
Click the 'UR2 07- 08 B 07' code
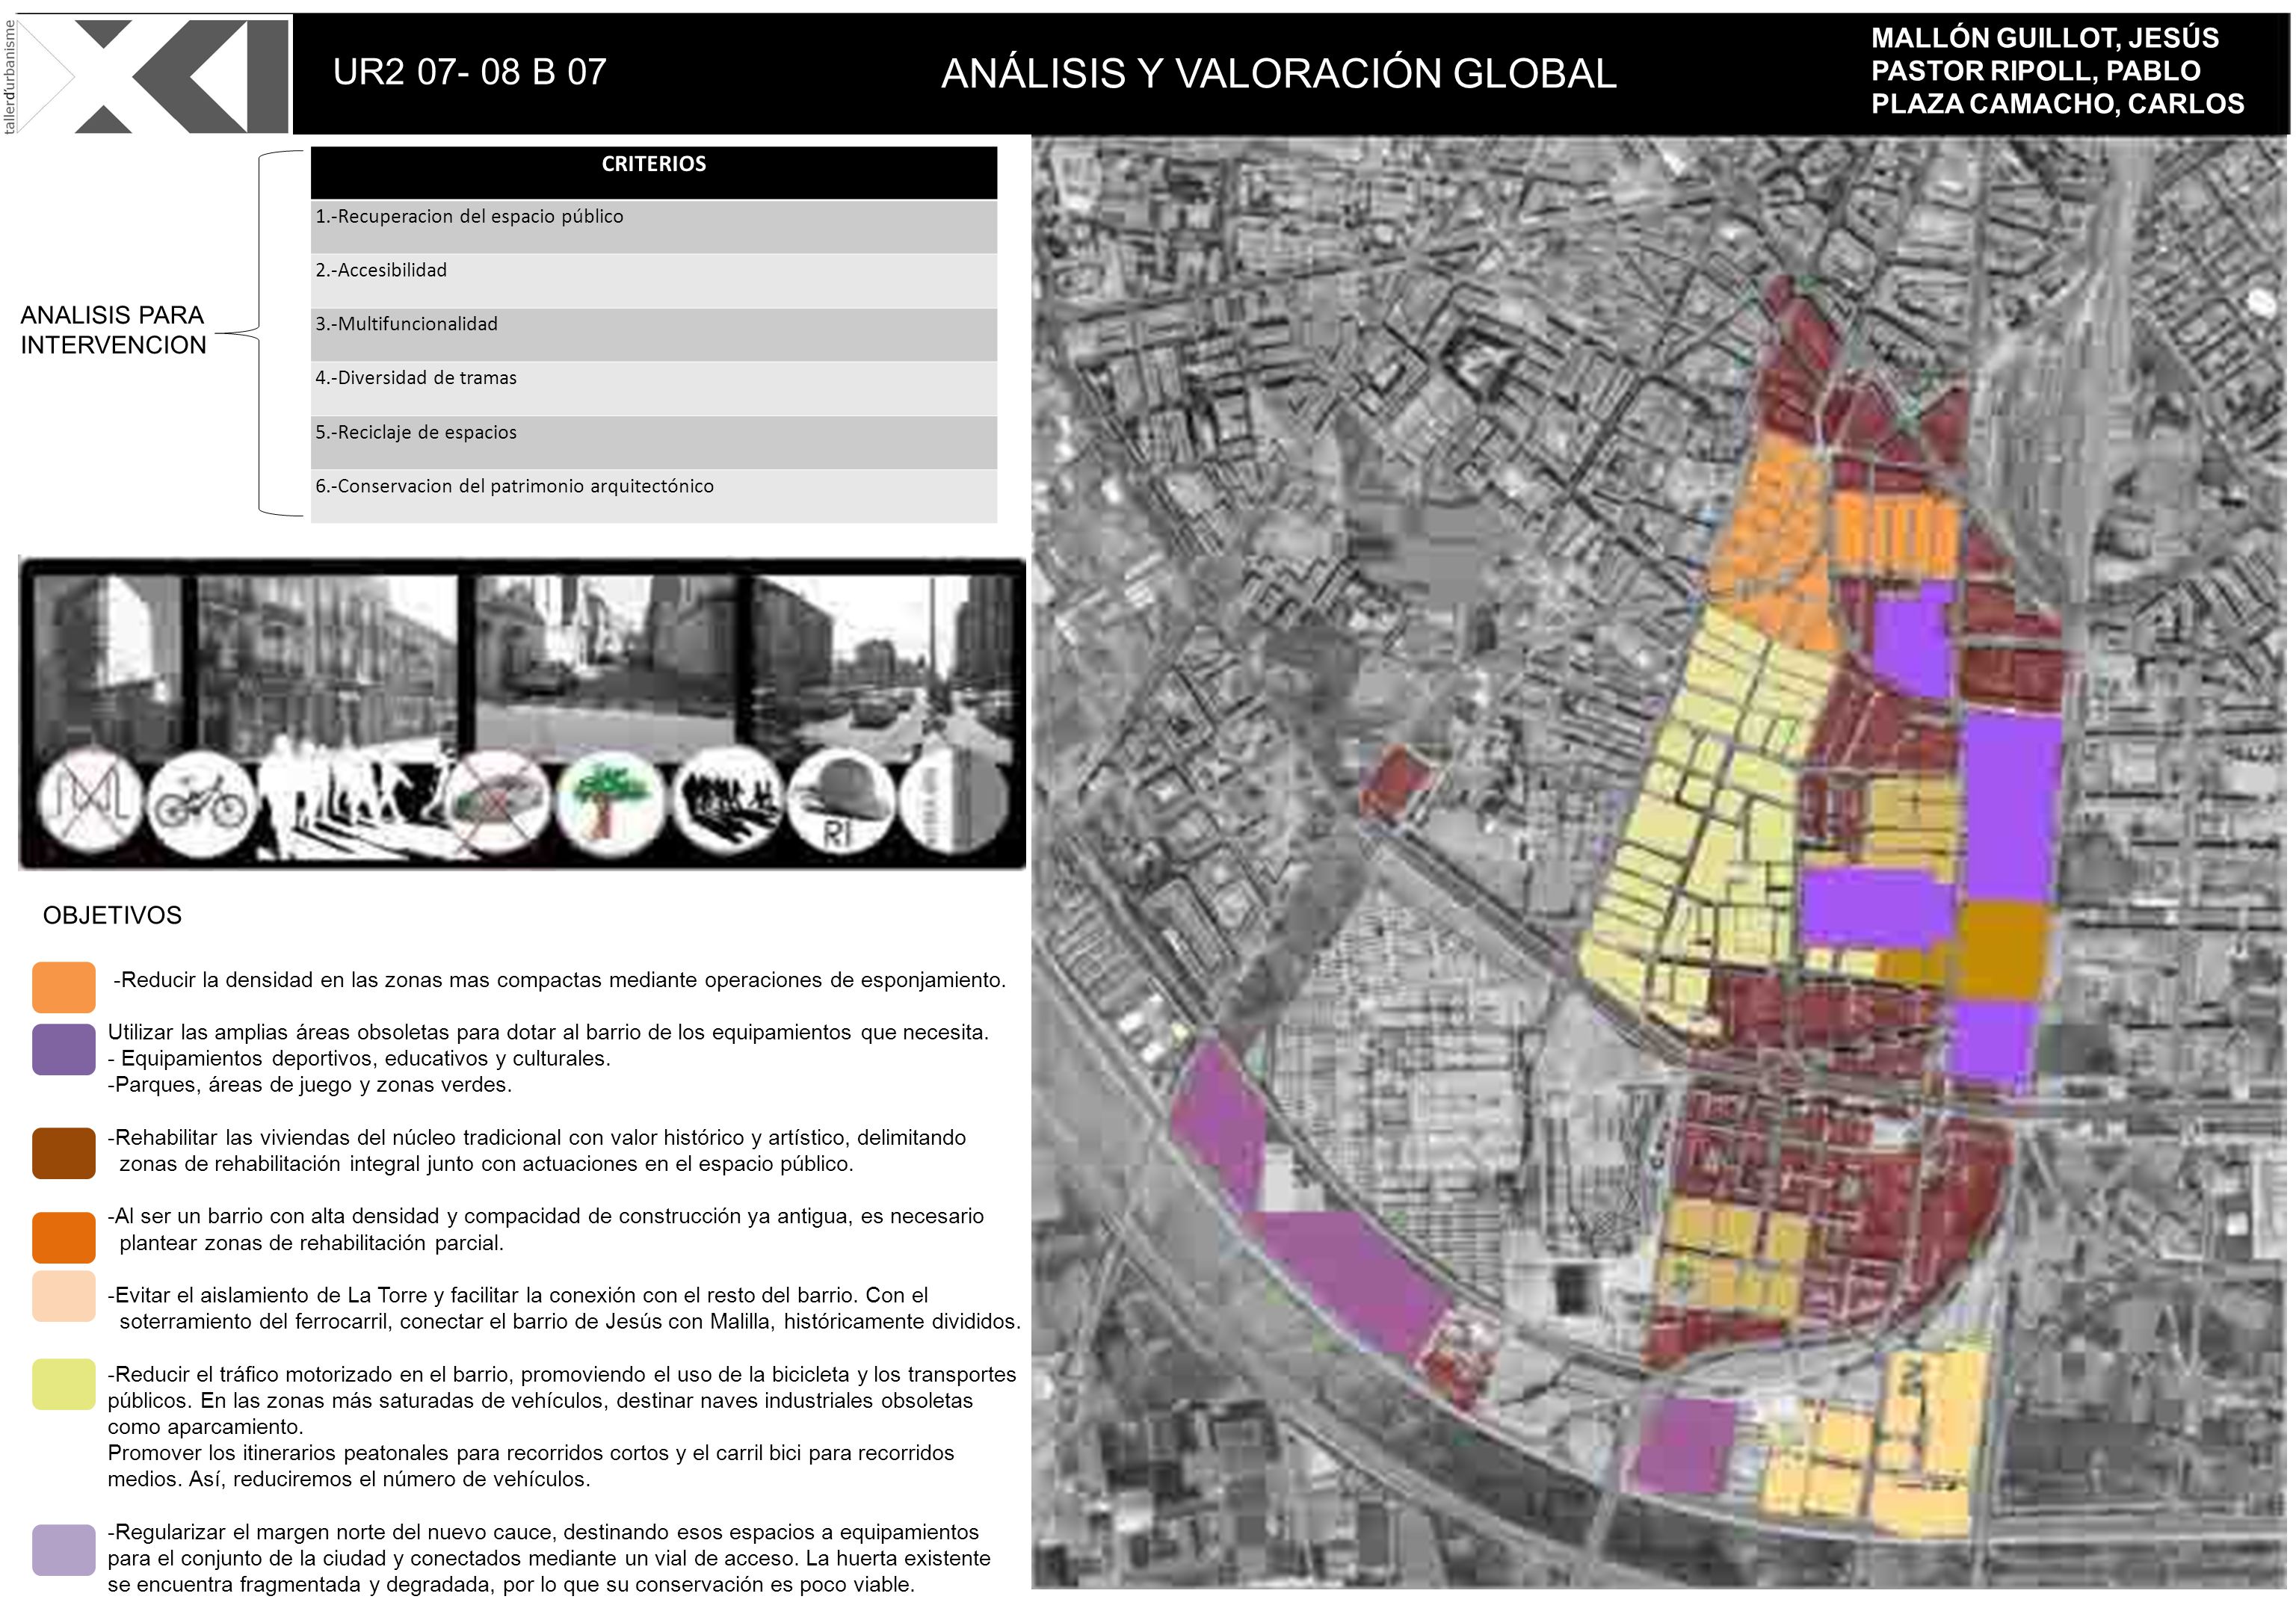point(470,72)
